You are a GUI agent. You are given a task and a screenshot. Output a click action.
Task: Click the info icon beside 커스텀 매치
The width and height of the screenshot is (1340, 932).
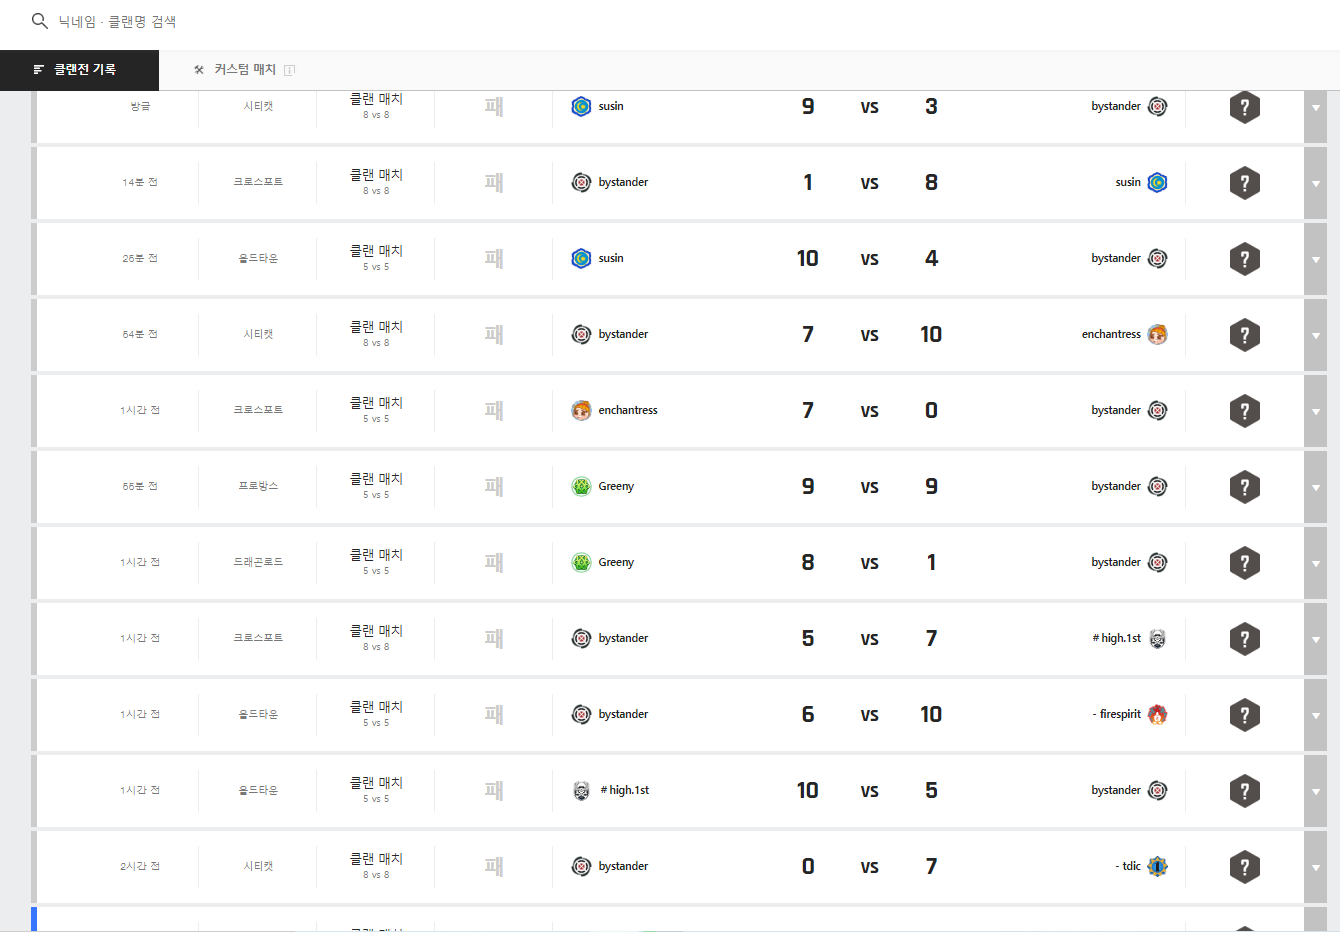[x=289, y=70]
